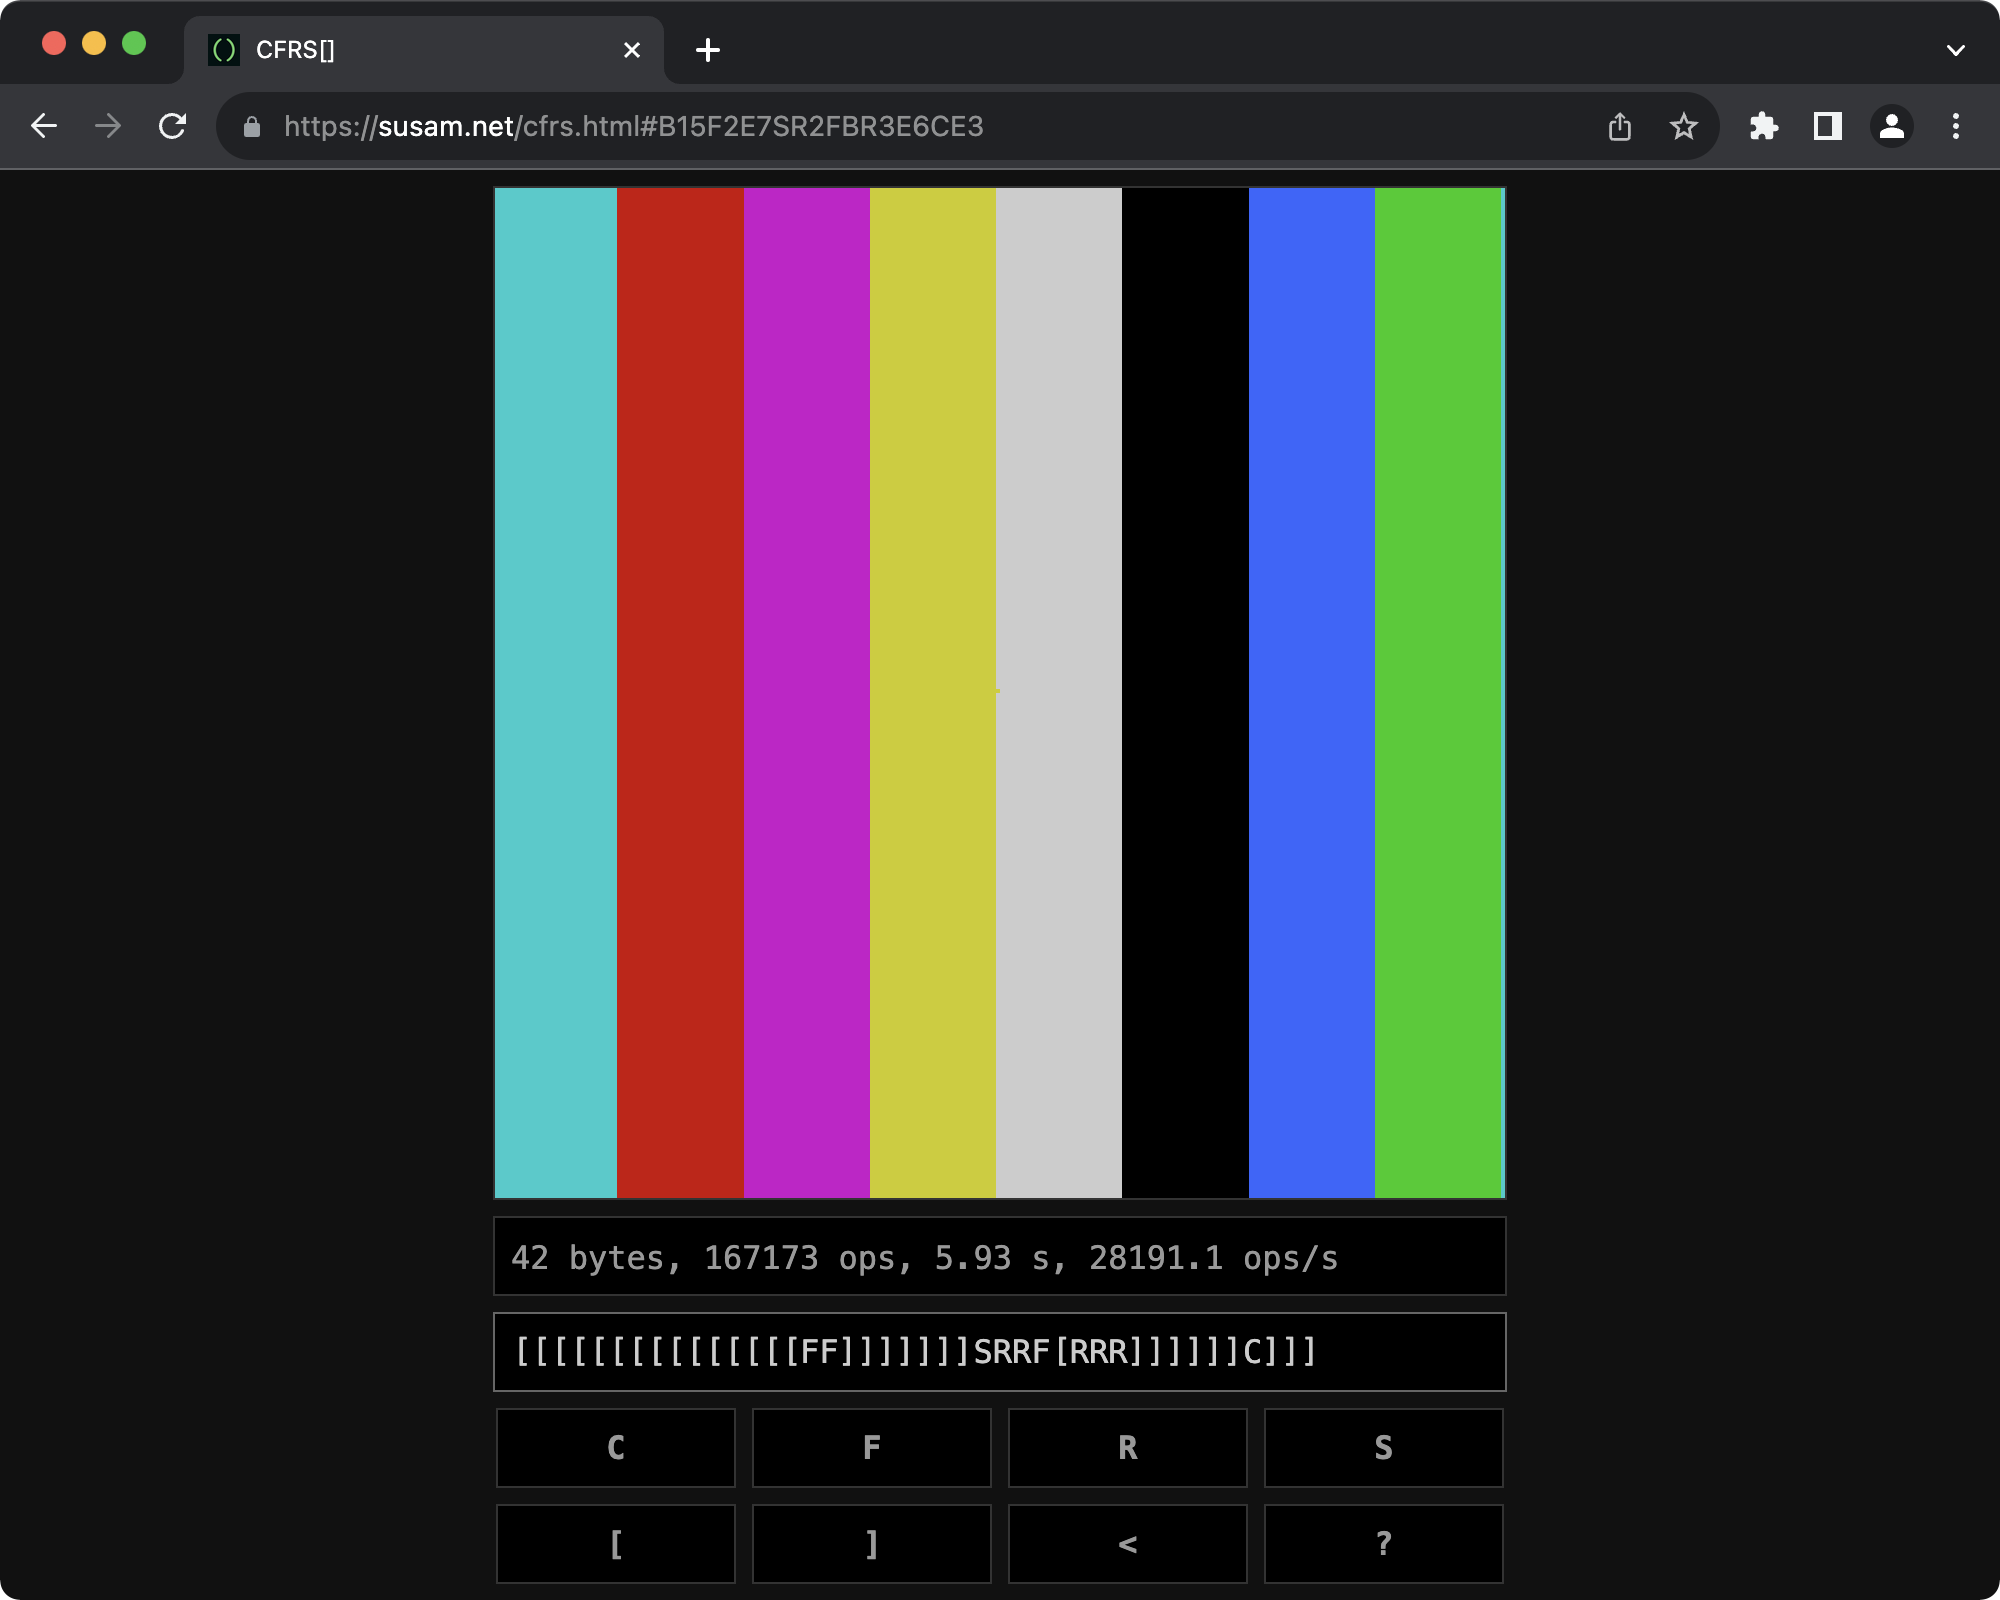2000x1600 pixels.
Task: Expand the tab search chevron
Action: pos(1956,50)
